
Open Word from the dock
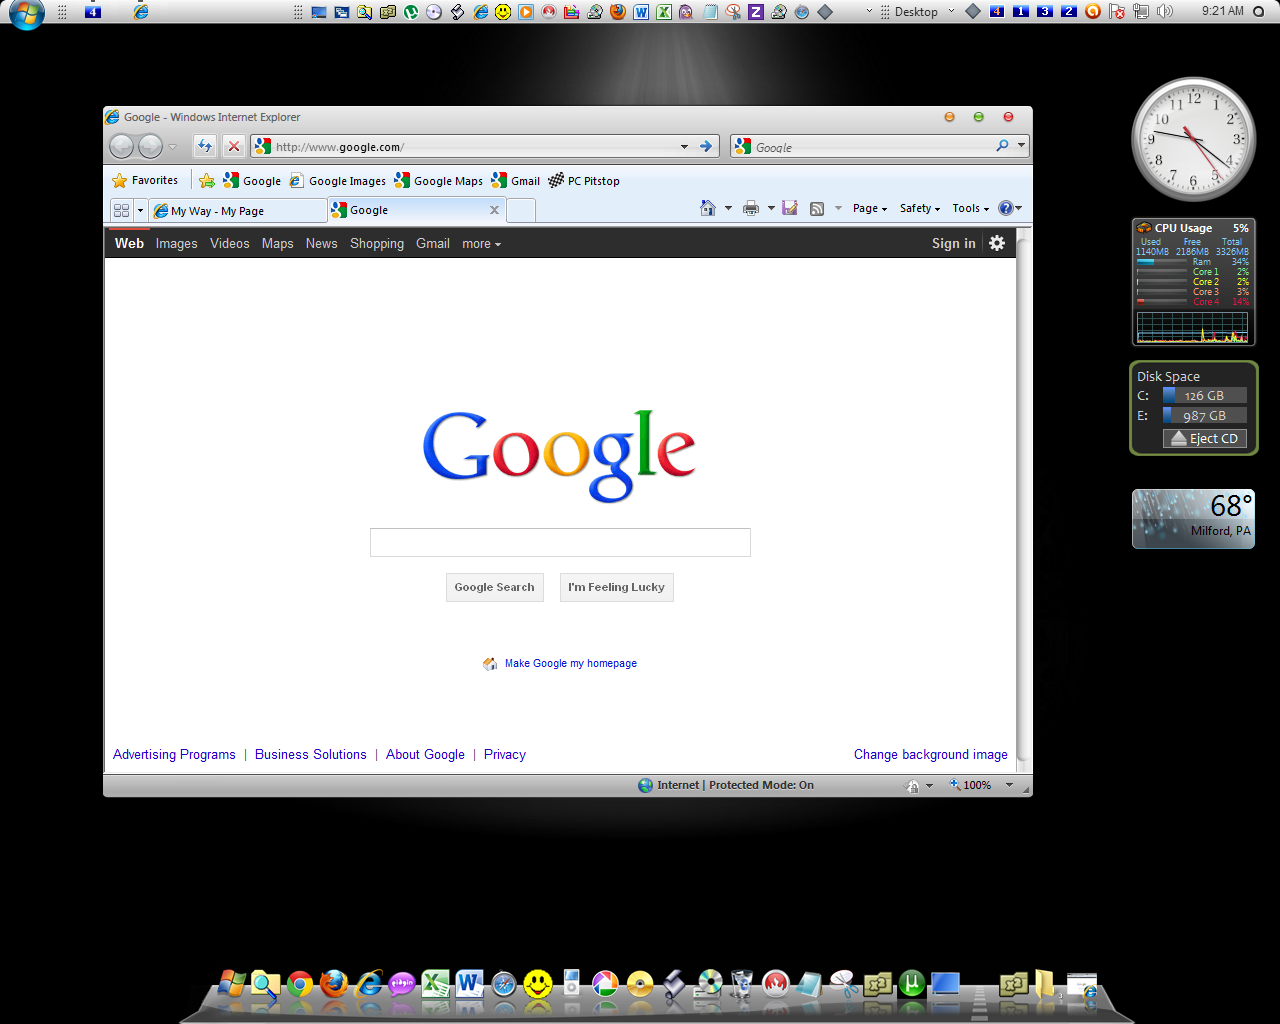pos(469,985)
